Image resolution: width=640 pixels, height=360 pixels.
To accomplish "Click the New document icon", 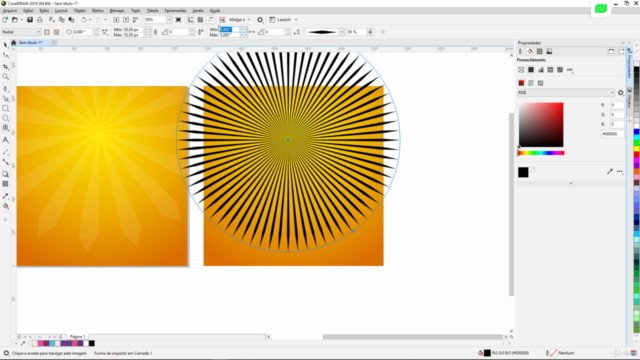I will click(x=5, y=20).
